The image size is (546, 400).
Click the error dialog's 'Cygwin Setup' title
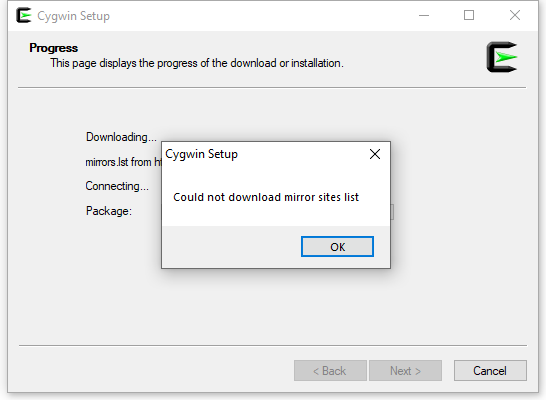201,154
